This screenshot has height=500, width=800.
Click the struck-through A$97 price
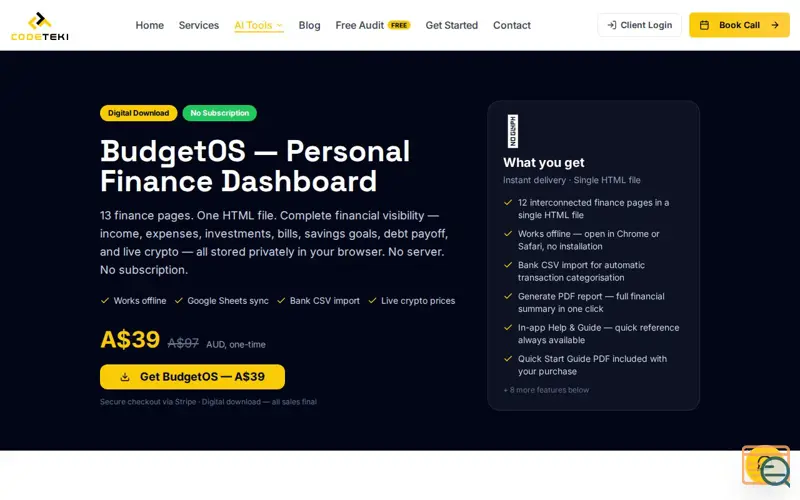pos(183,343)
